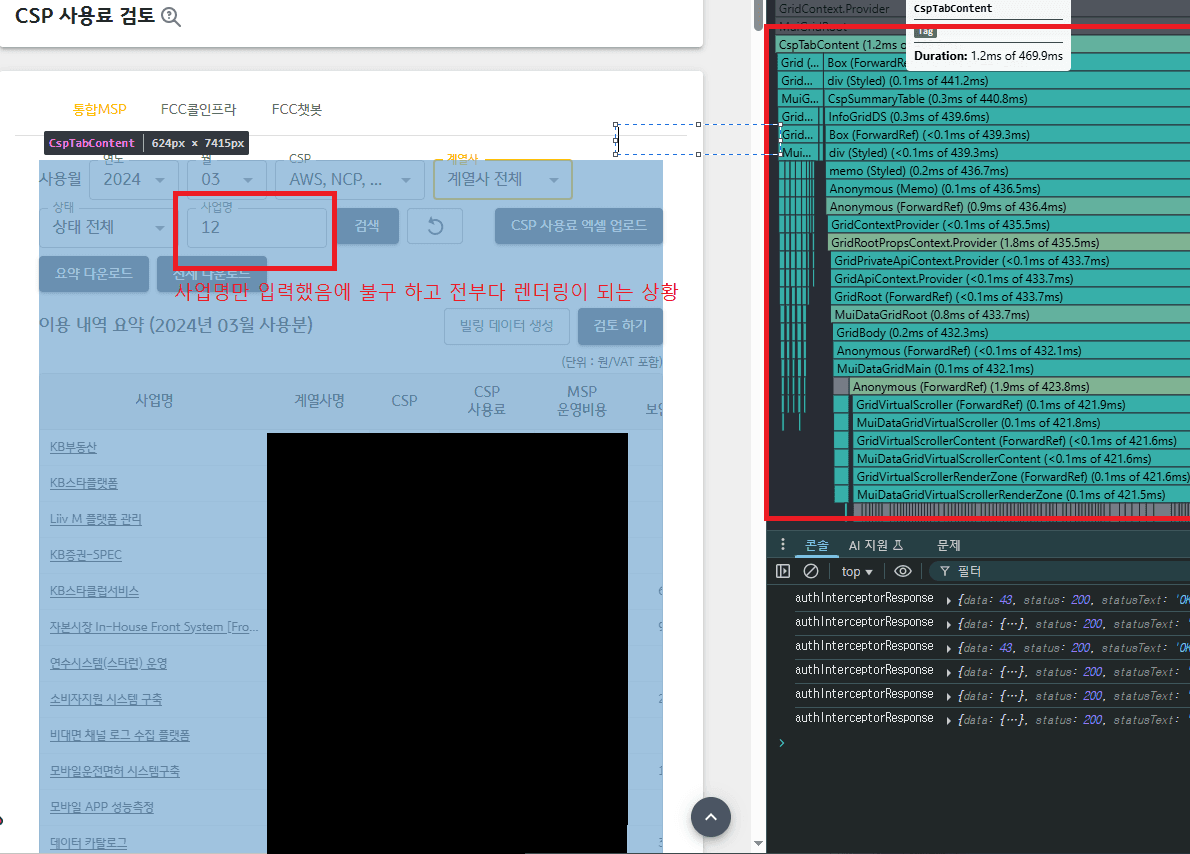
Task: Click the scroll-to-top arrow button
Action: tap(711, 817)
